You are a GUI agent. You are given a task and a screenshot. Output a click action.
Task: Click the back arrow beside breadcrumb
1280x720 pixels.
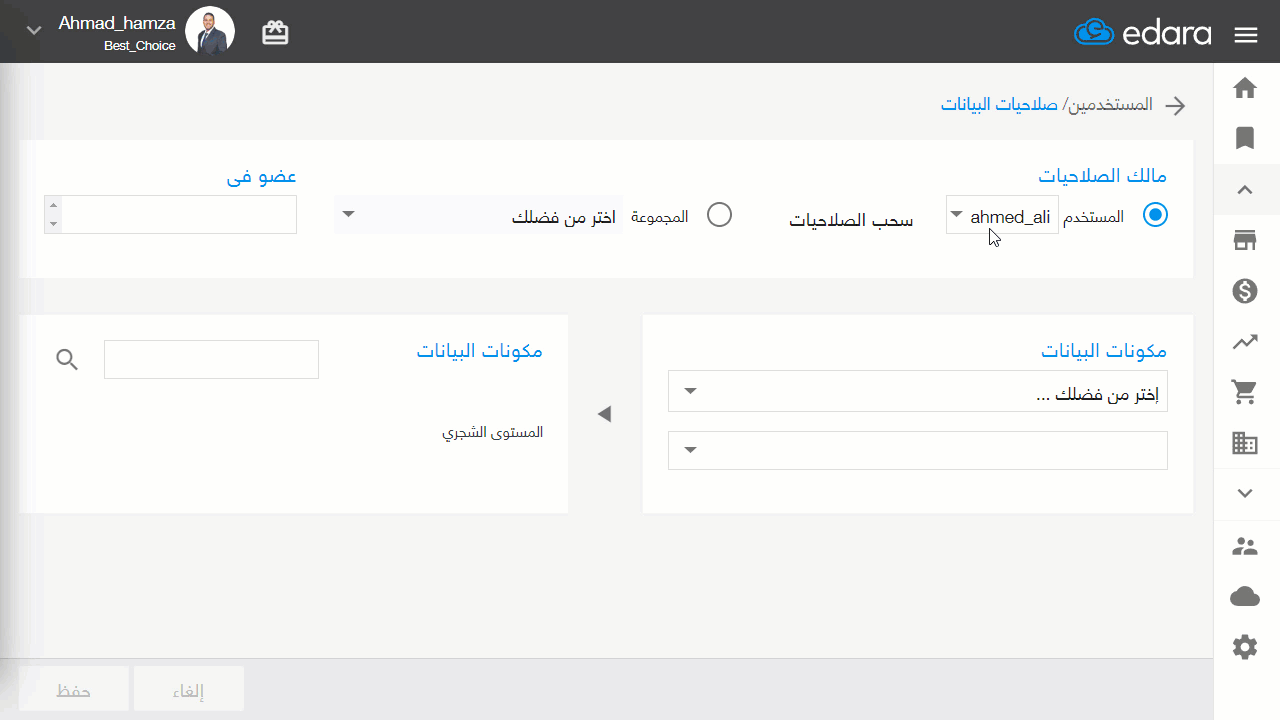[x=1176, y=106]
